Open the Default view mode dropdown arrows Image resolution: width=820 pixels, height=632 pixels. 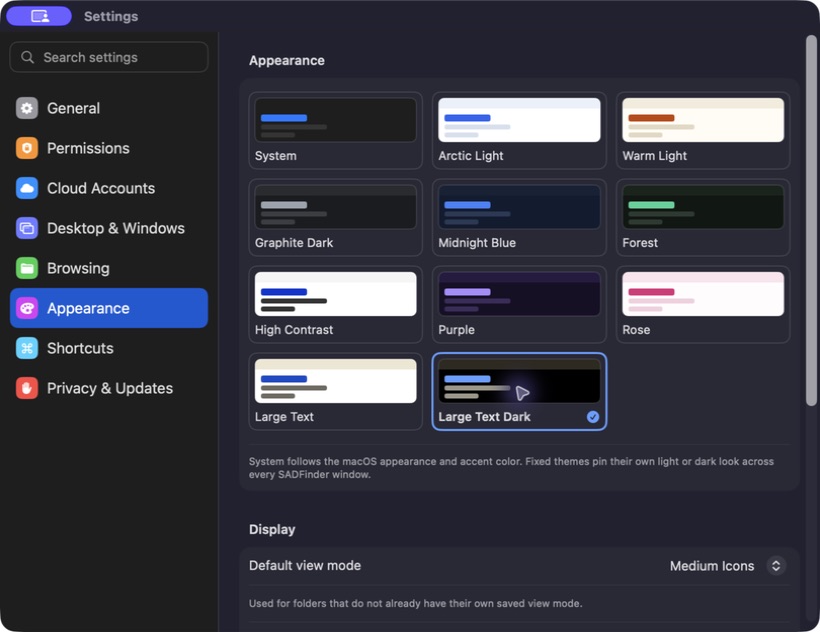pyautogui.click(x=776, y=566)
